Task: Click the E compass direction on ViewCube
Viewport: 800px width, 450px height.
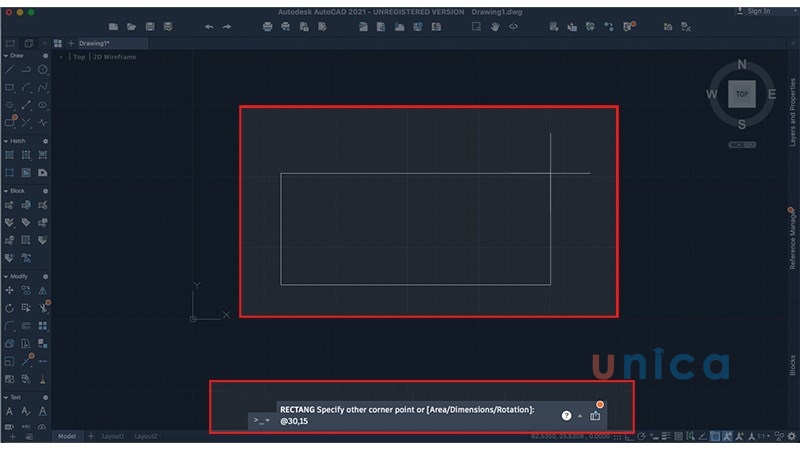Action: 771,94
